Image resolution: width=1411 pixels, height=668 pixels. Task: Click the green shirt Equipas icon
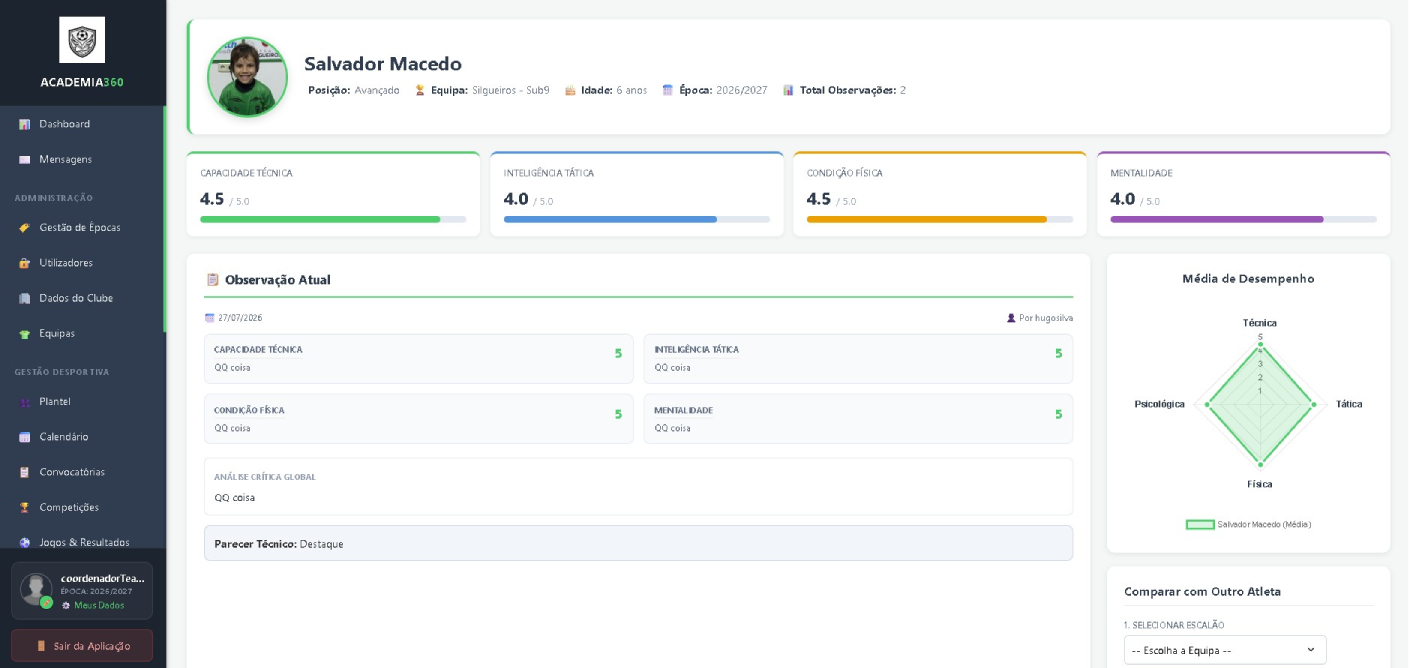pyautogui.click(x=25, y=334)
